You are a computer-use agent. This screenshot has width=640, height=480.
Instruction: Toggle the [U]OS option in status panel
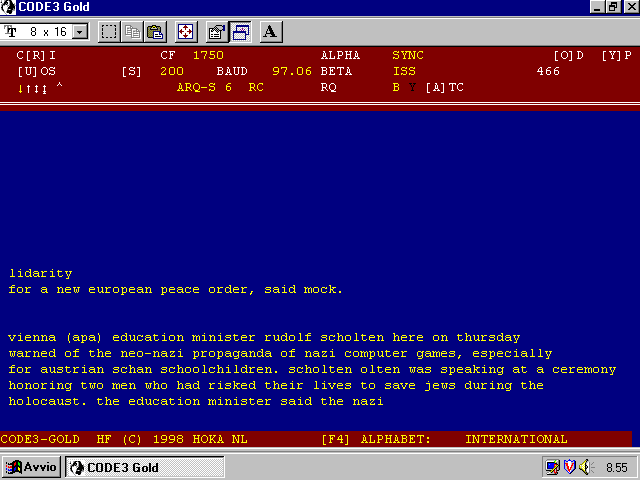[36, 72]
